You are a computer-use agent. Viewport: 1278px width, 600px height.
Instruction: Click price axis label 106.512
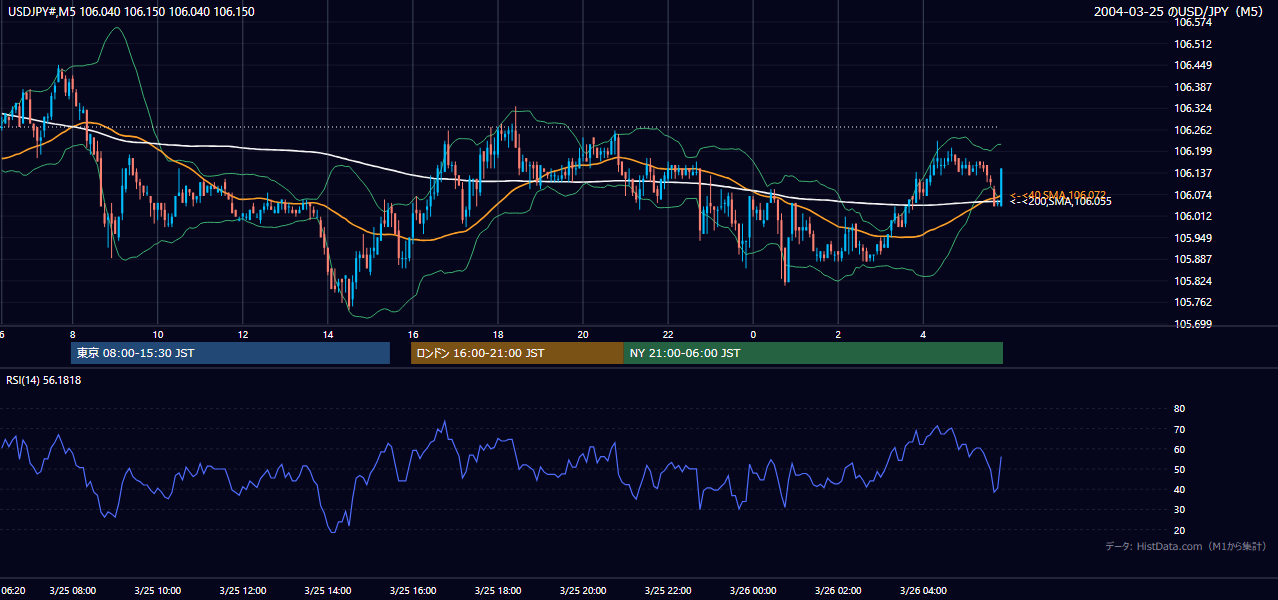[1194, 44]
